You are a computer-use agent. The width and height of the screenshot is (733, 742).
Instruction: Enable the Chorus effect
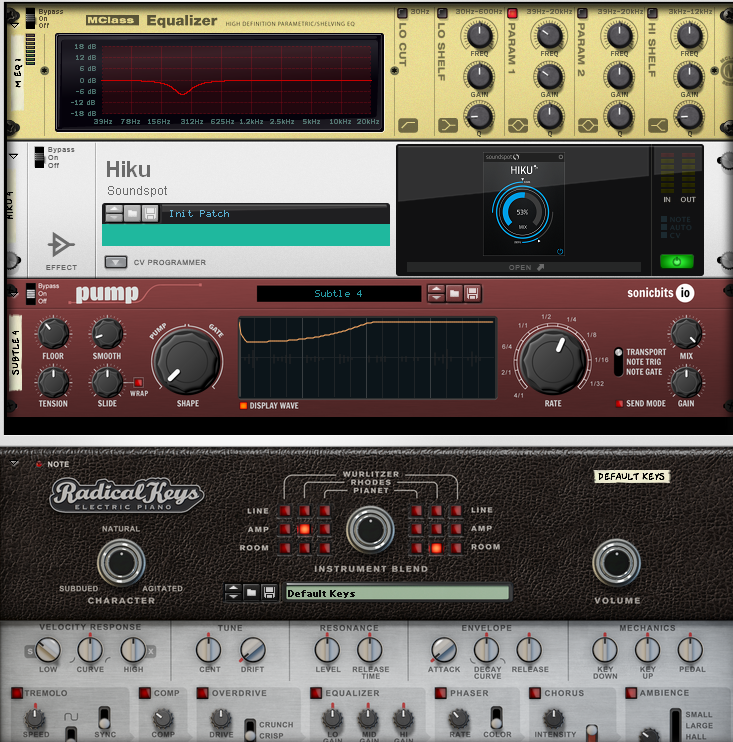click(x=535, y=693)
